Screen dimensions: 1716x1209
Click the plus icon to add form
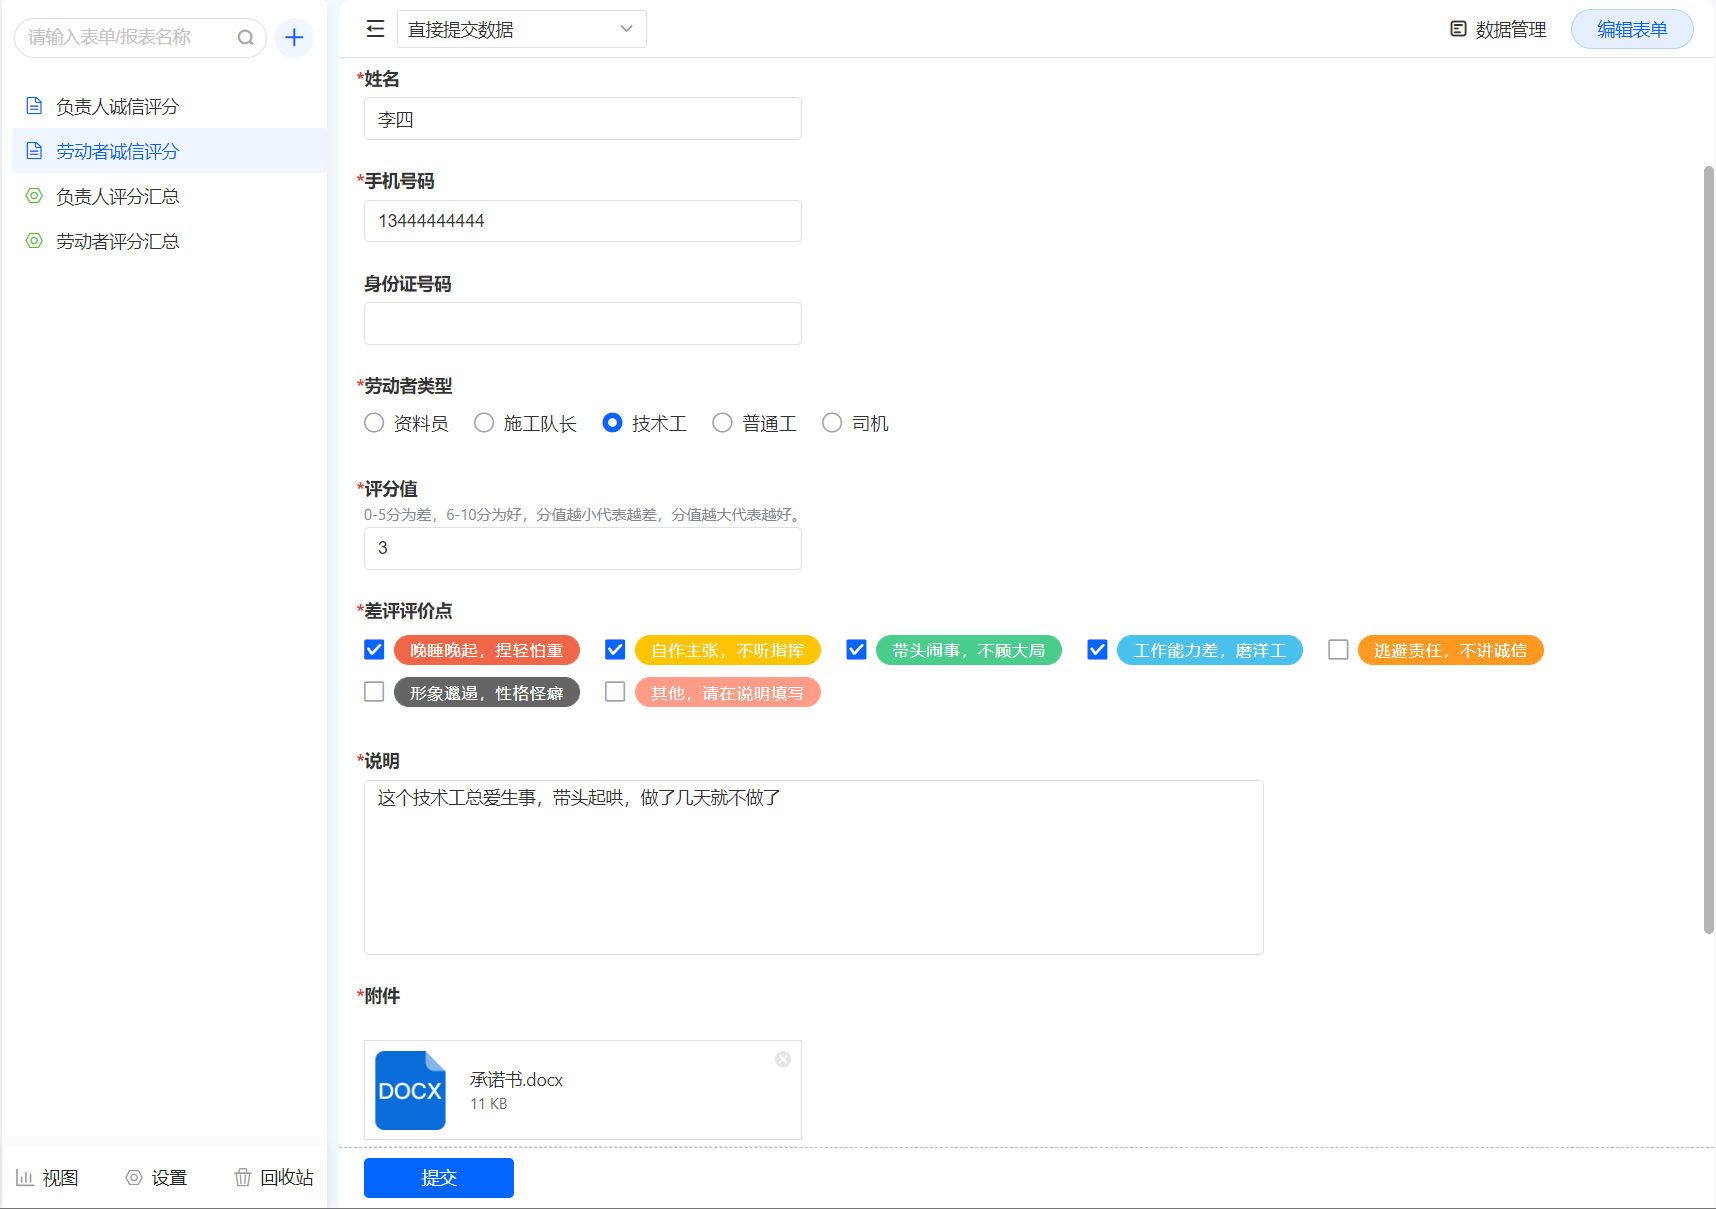pyautogui.click(x=294, y=38)
